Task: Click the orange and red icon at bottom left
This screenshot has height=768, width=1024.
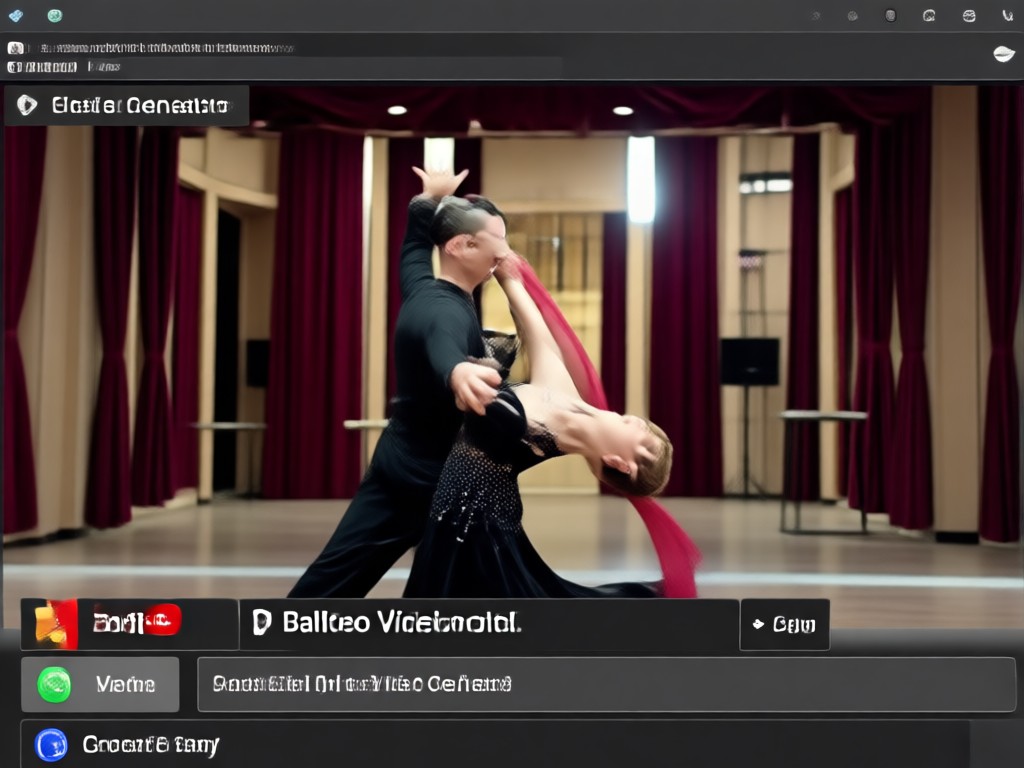Action: coord(56,624)
